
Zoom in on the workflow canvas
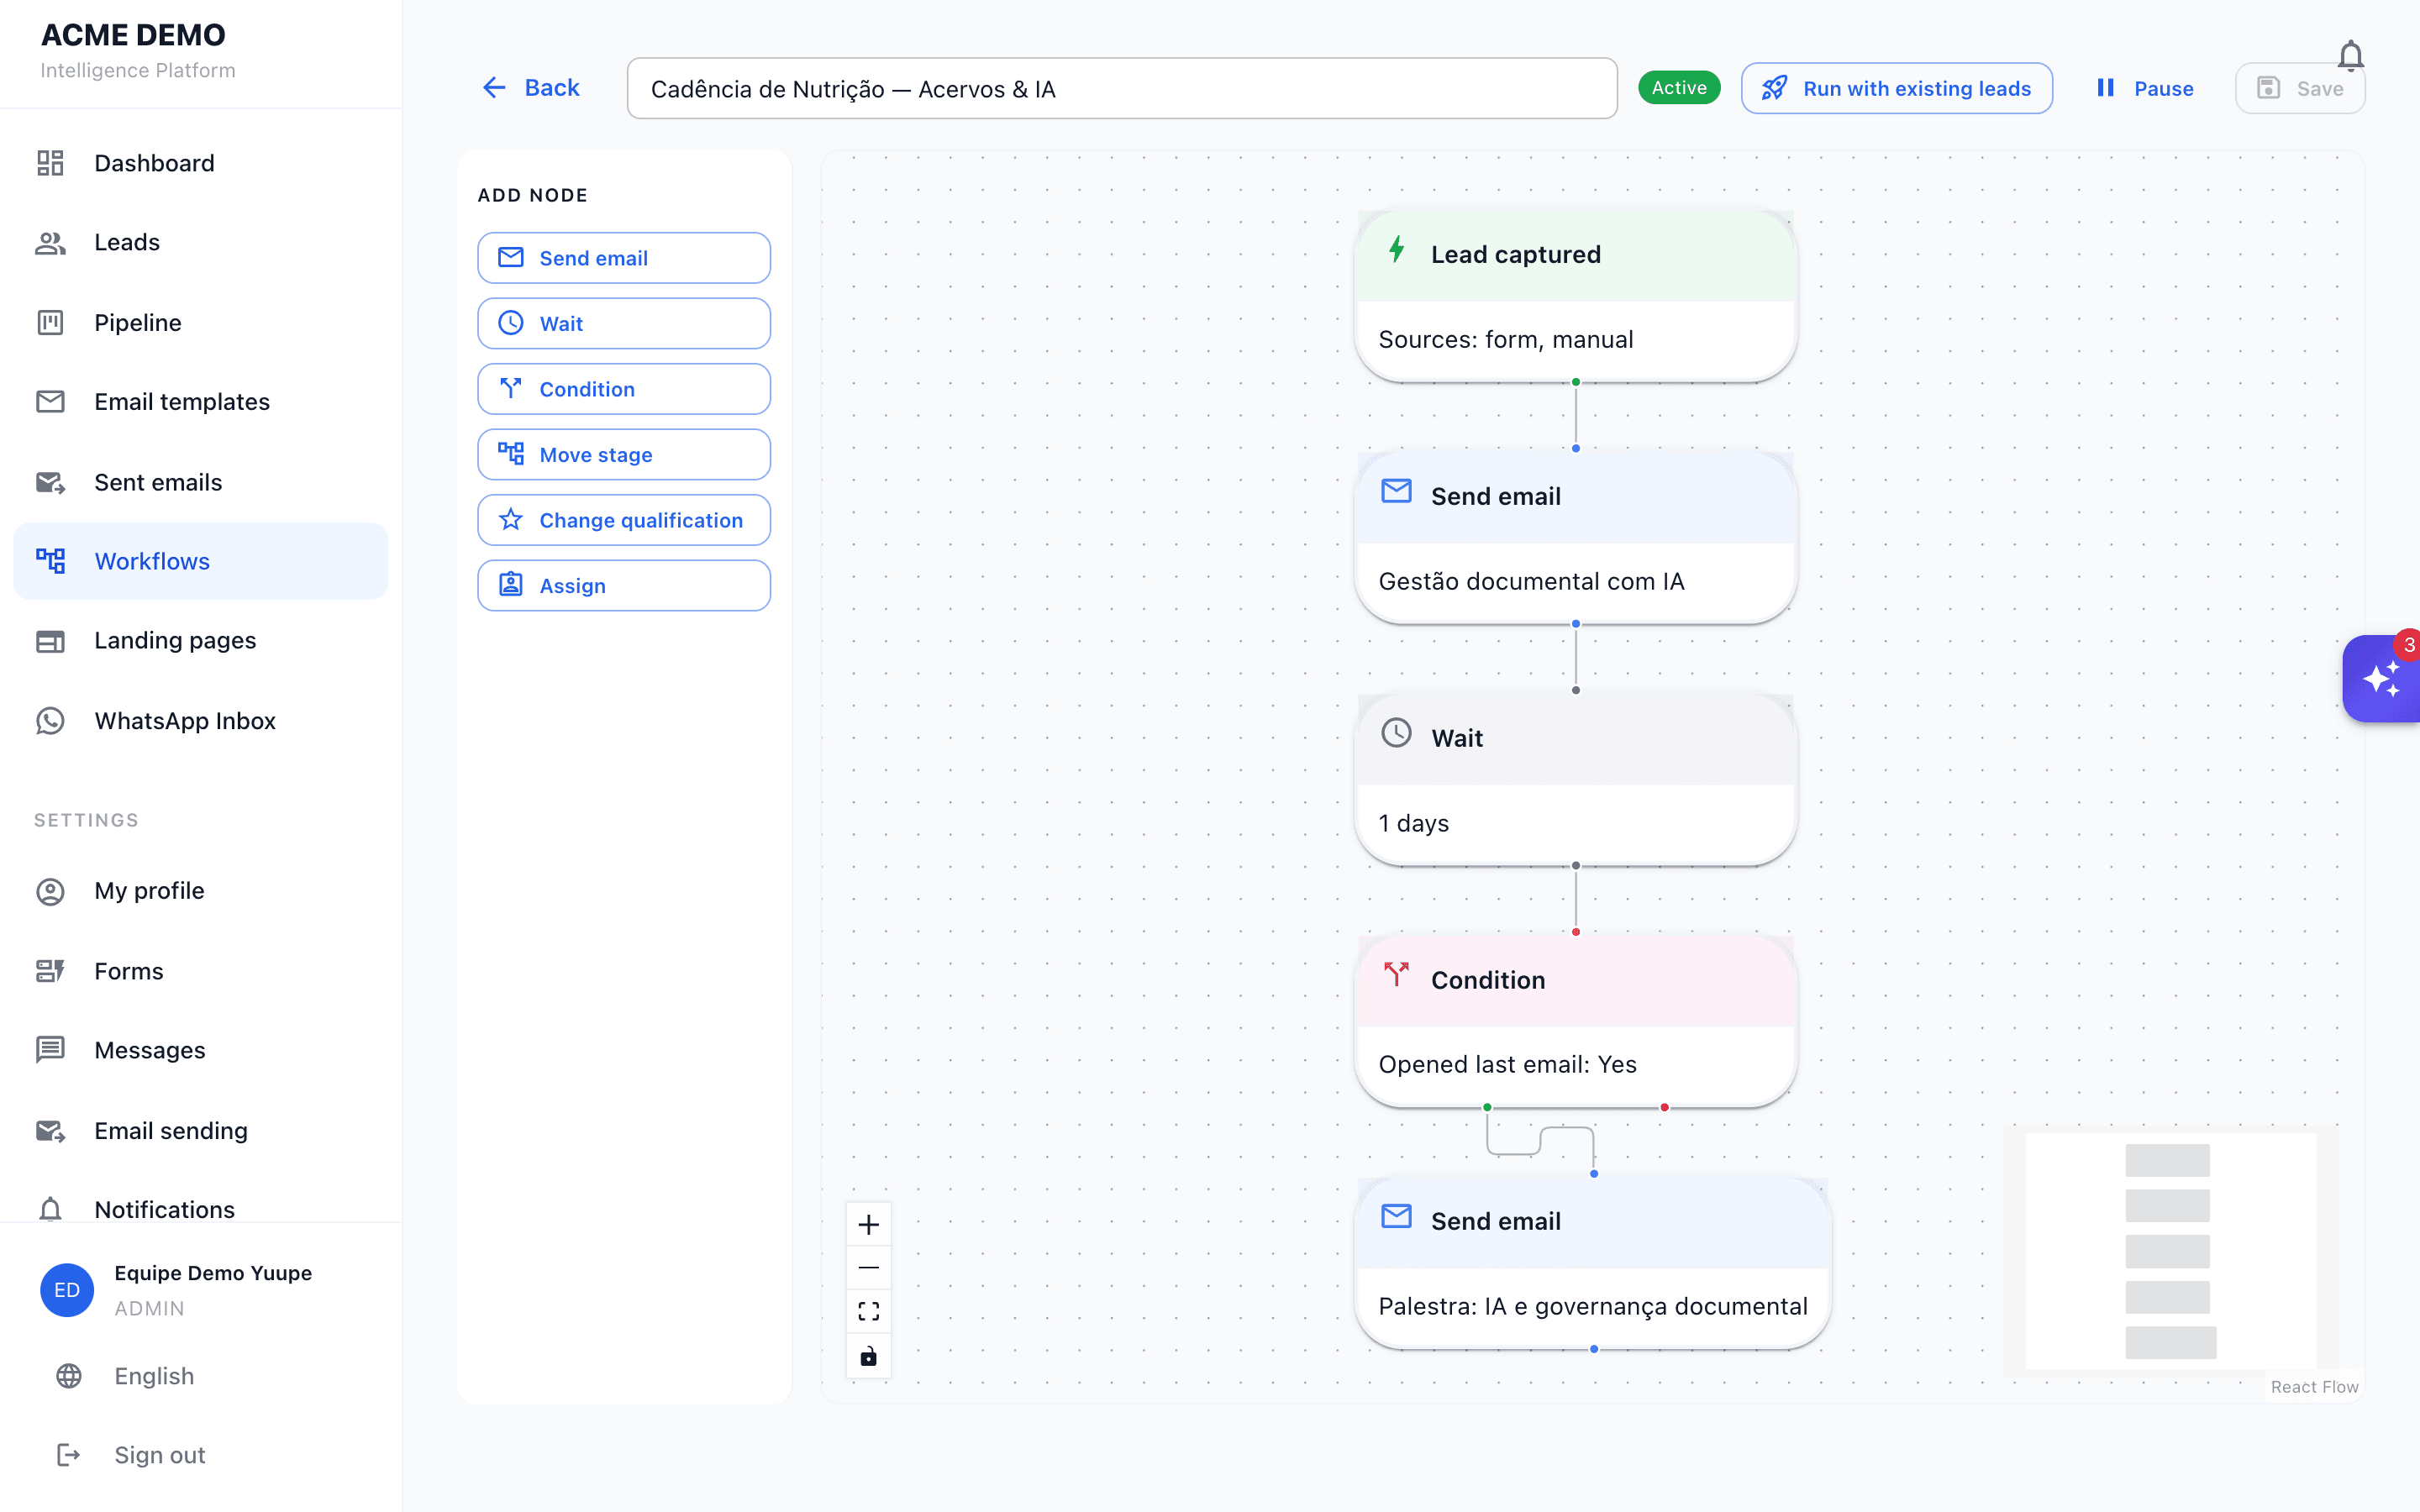[868, 1224]
